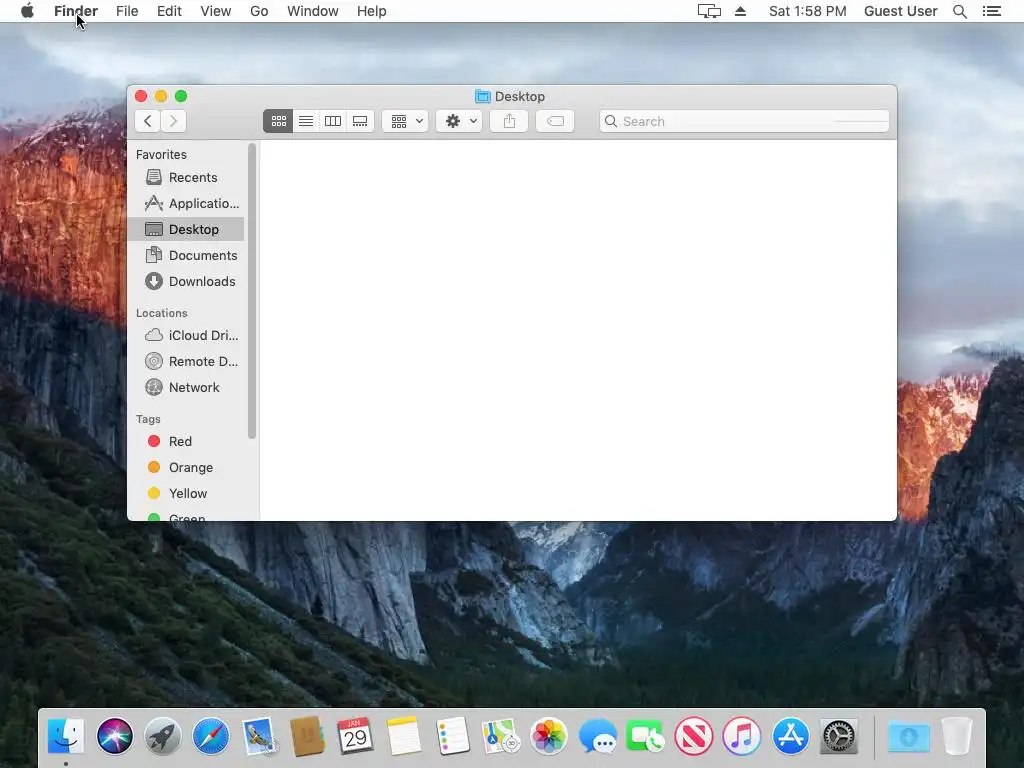This screenshot has width=1024, height=768.
Task: Open iCloud Drive in the sidebar
Action: pyautogui.click(x=186, y=335)
